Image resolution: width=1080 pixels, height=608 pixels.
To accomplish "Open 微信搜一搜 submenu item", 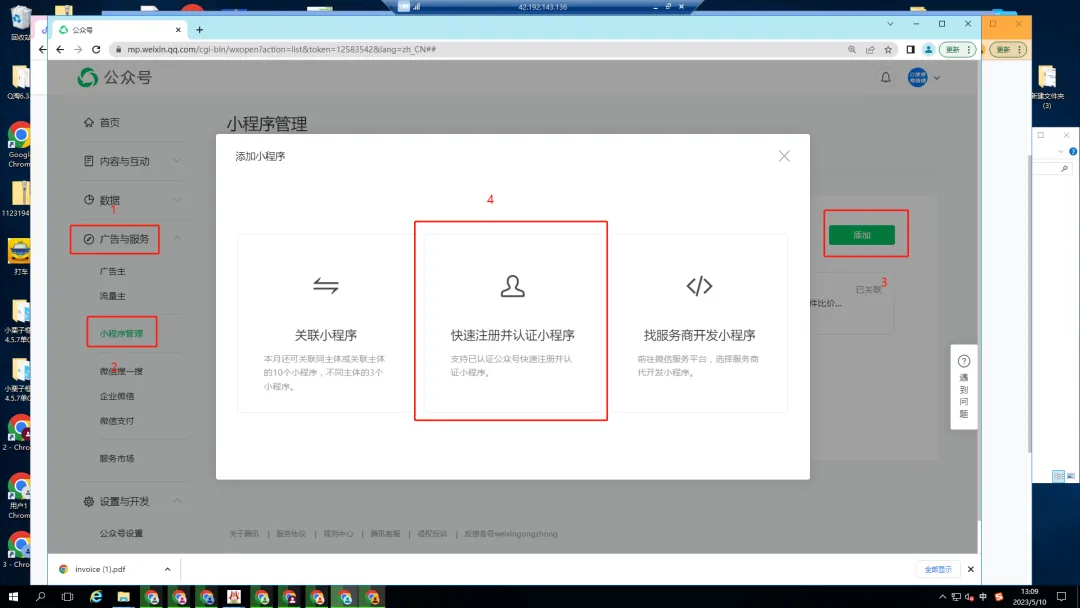I will point(121,371).
